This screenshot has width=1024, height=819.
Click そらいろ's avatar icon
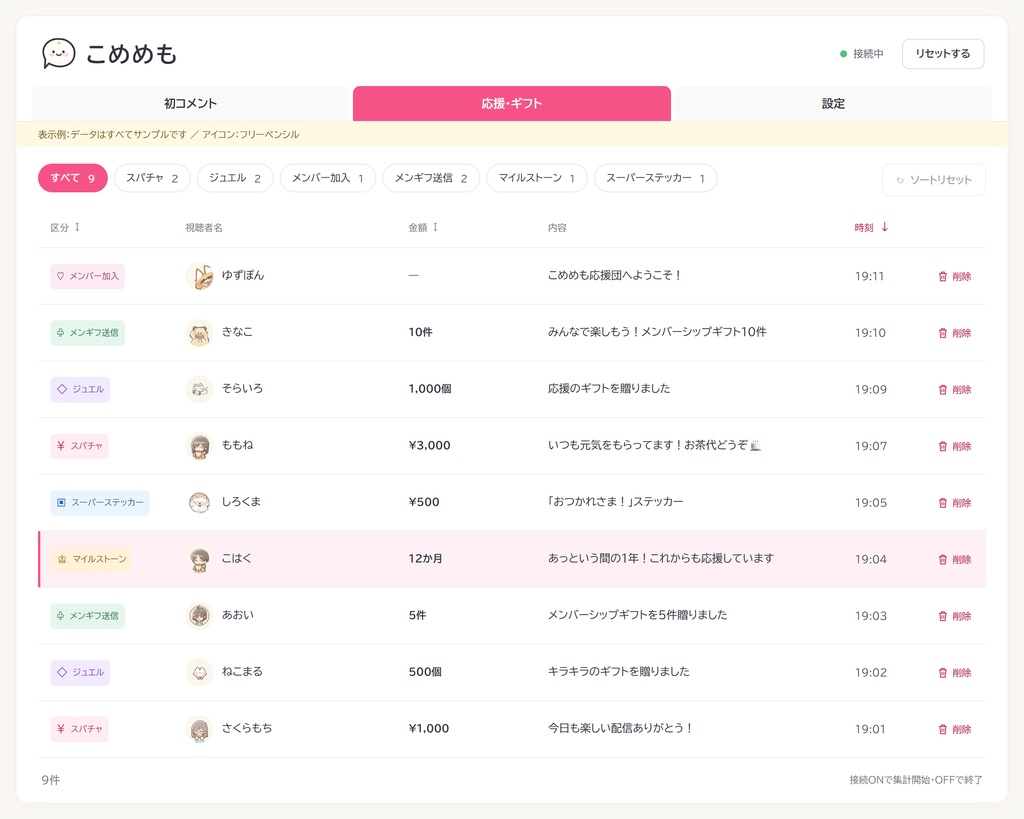[200, 389]
